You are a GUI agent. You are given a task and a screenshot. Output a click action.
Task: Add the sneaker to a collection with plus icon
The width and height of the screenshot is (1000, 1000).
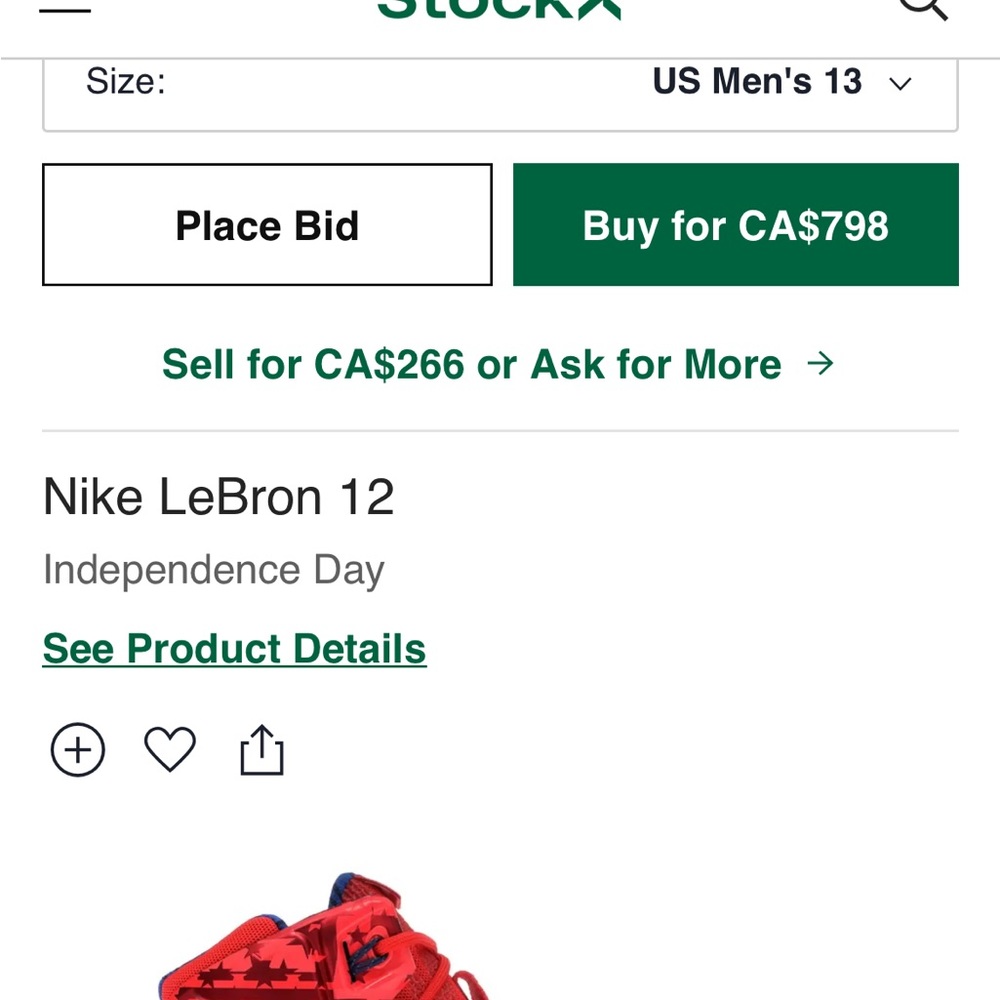pyautogui.click(x=77, y=749)
